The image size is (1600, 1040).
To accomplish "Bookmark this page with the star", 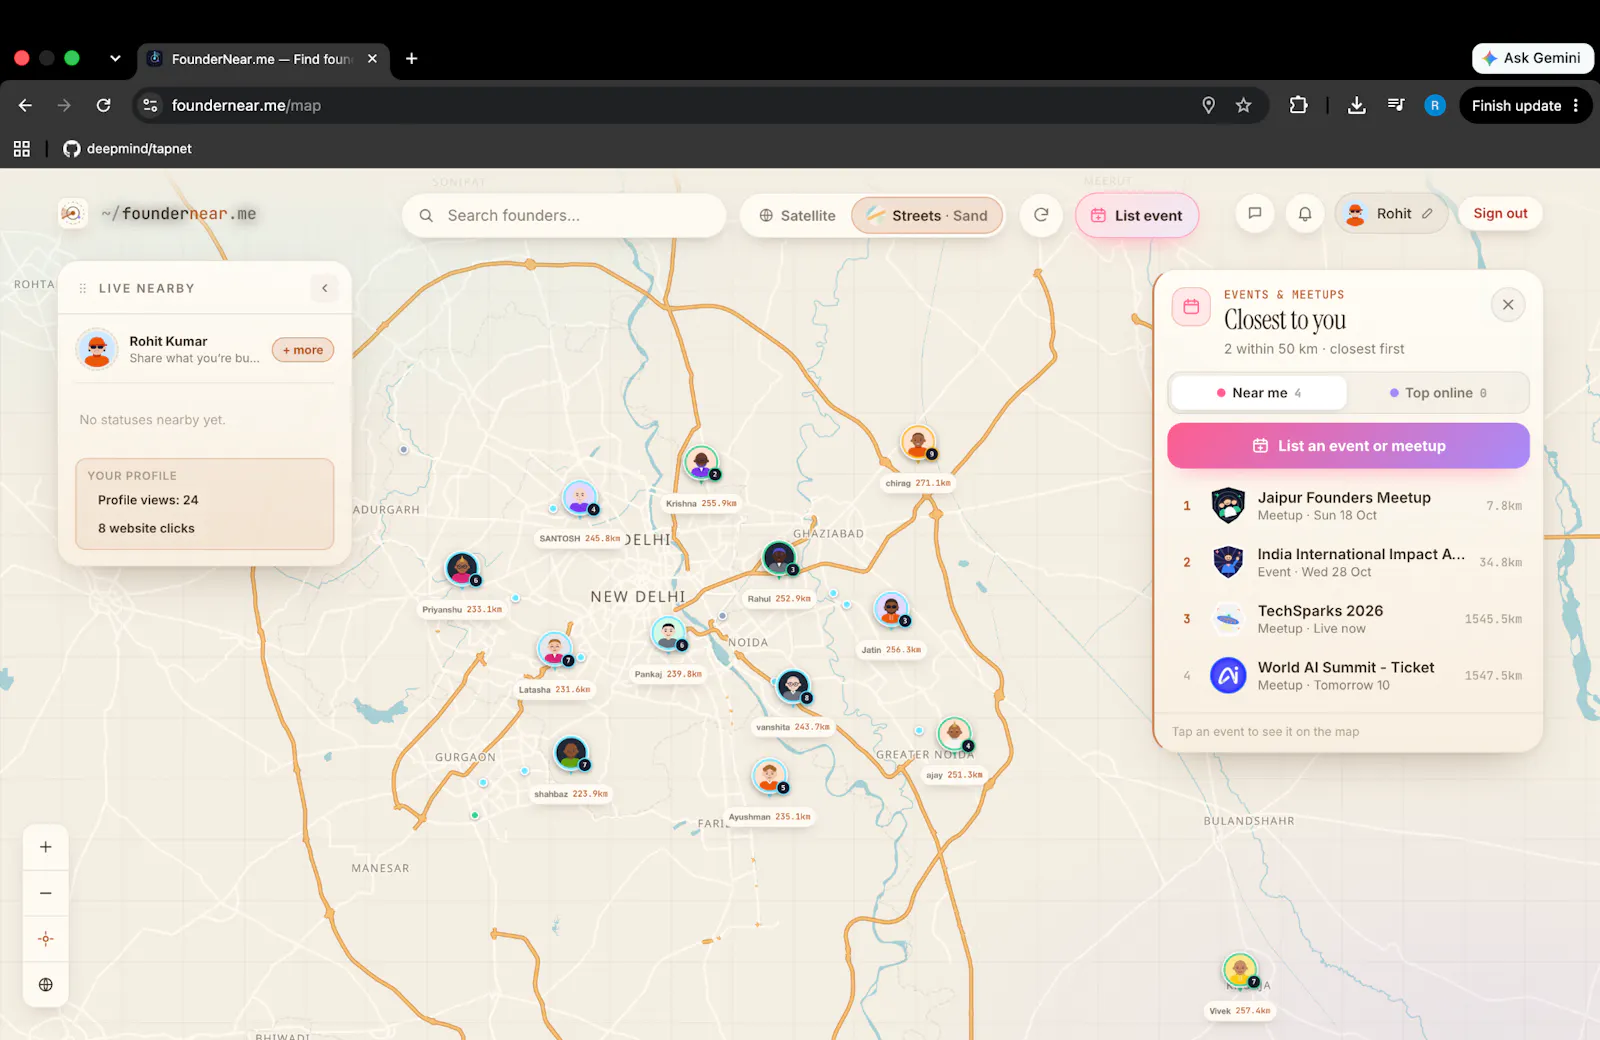I will tap(1243, 105).
